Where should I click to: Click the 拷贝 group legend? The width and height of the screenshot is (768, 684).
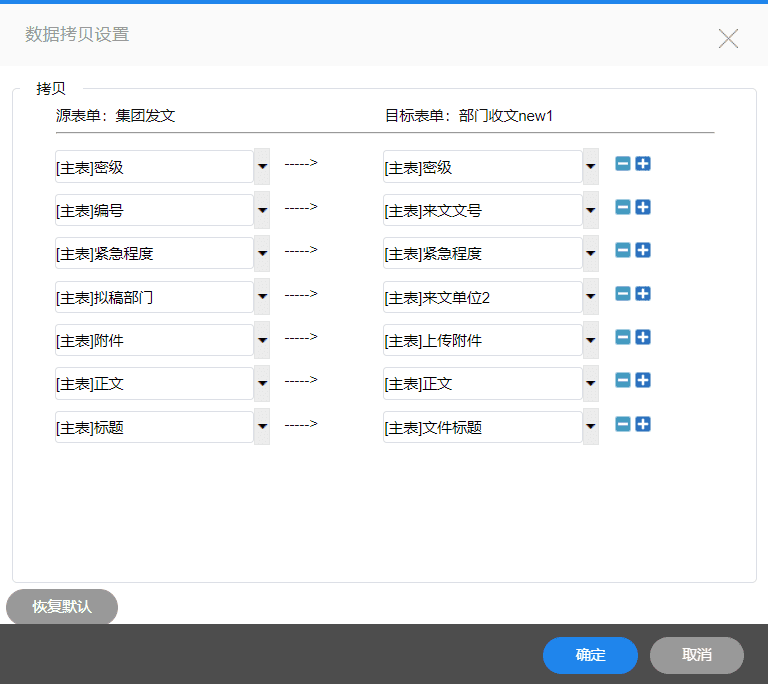coord(51,89)
